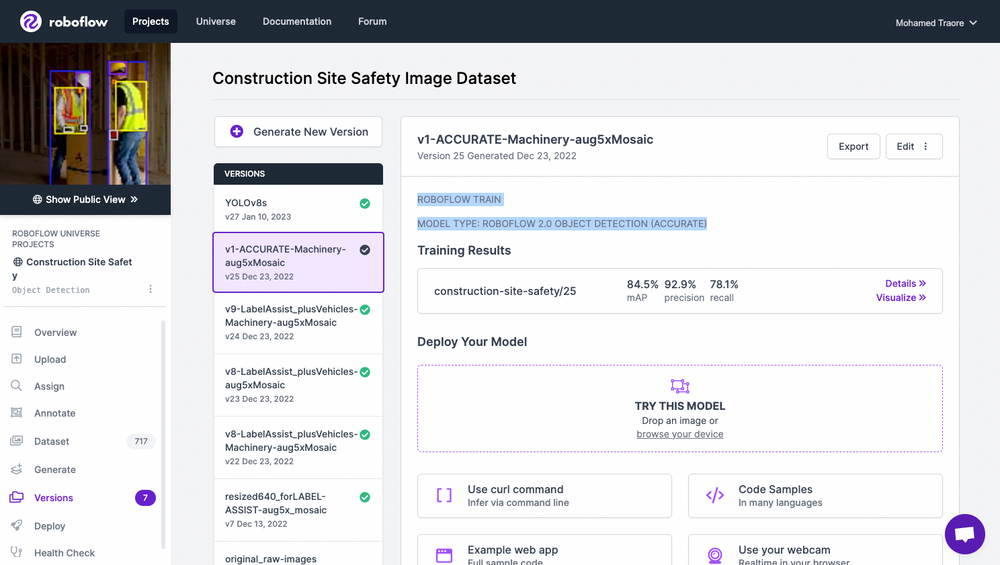This screenshot has width=1000, height=565.
Task: Click the Try This Model drop area
Action: coord(680,408)
